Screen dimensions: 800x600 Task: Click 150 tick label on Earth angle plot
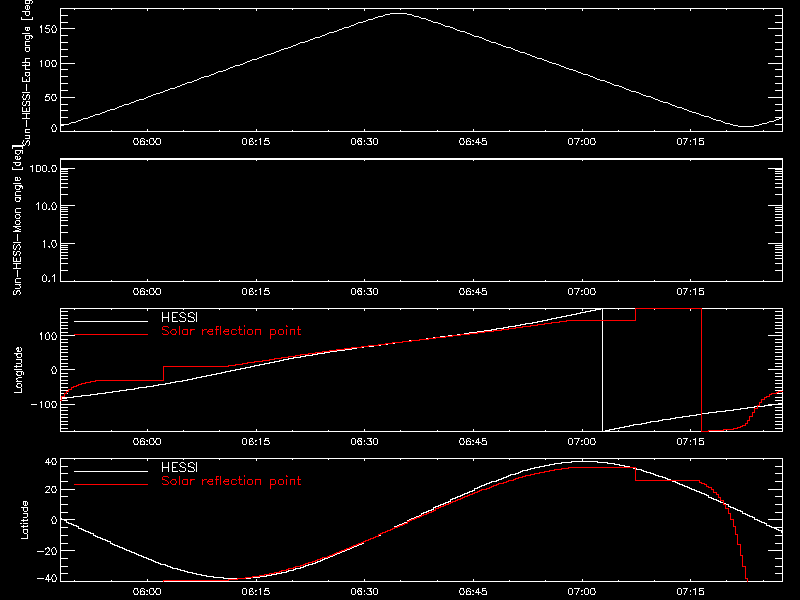48,29
